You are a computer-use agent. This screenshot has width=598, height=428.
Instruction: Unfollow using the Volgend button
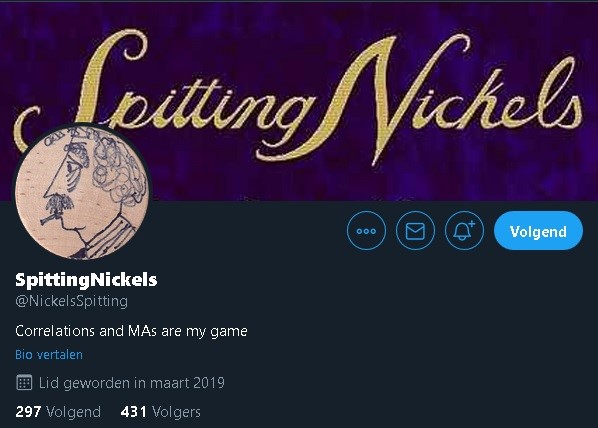coord(538,231)
